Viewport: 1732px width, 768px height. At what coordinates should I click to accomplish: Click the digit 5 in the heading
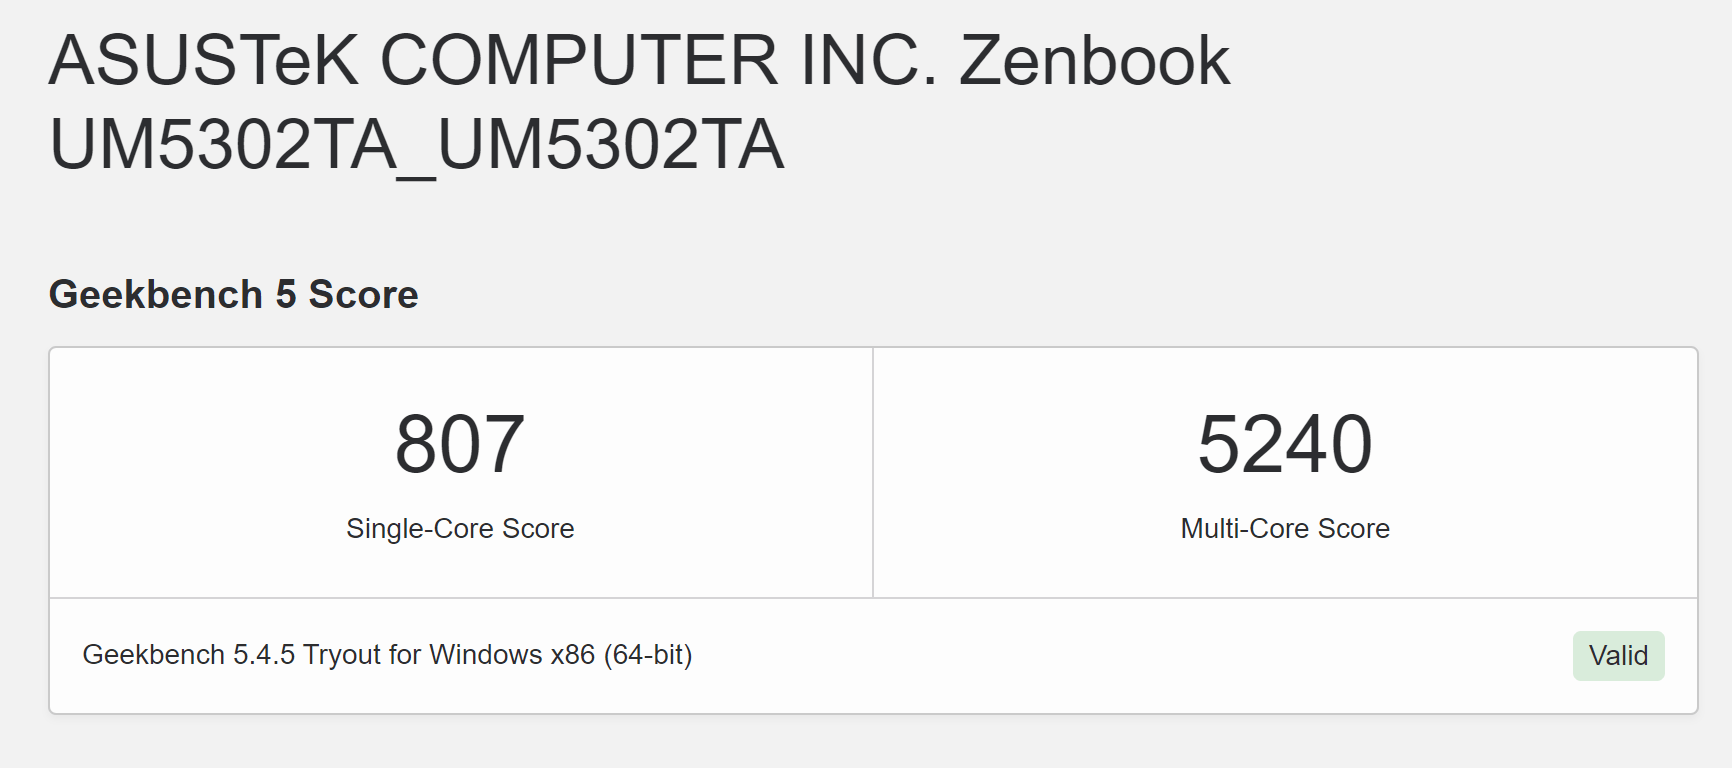tap(286, 295)
